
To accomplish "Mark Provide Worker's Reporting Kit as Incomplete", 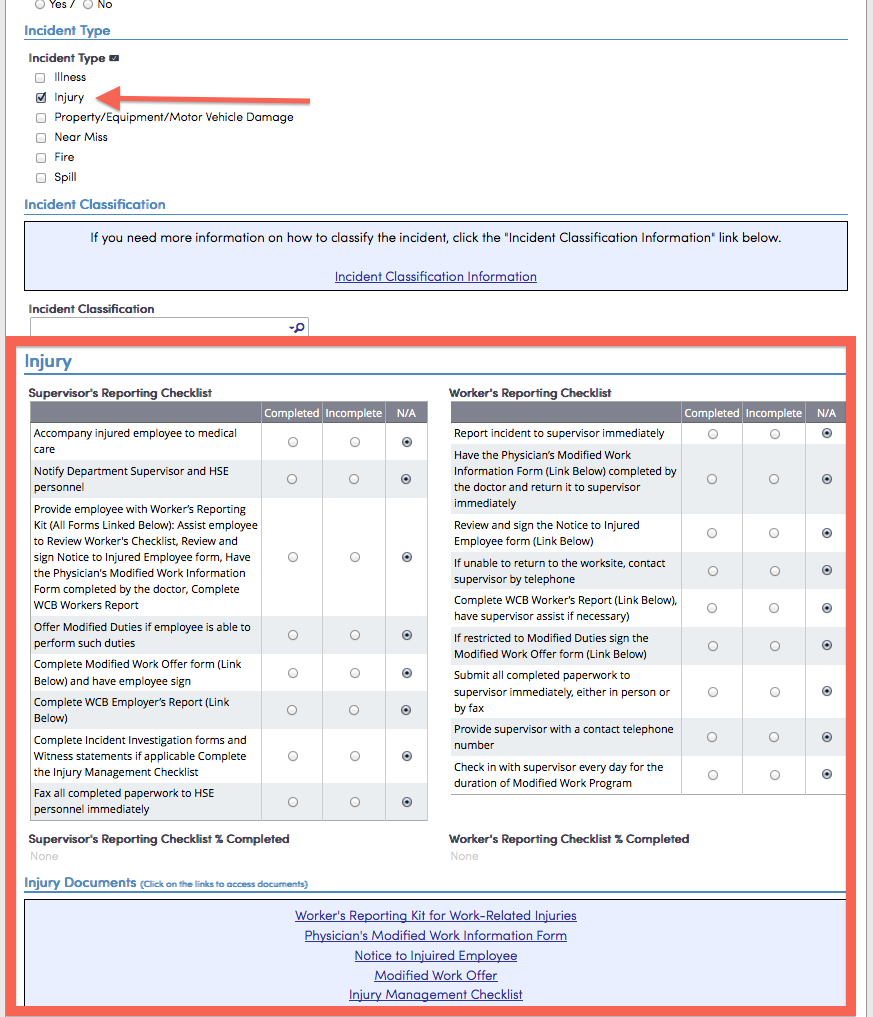I will (355, 557).
